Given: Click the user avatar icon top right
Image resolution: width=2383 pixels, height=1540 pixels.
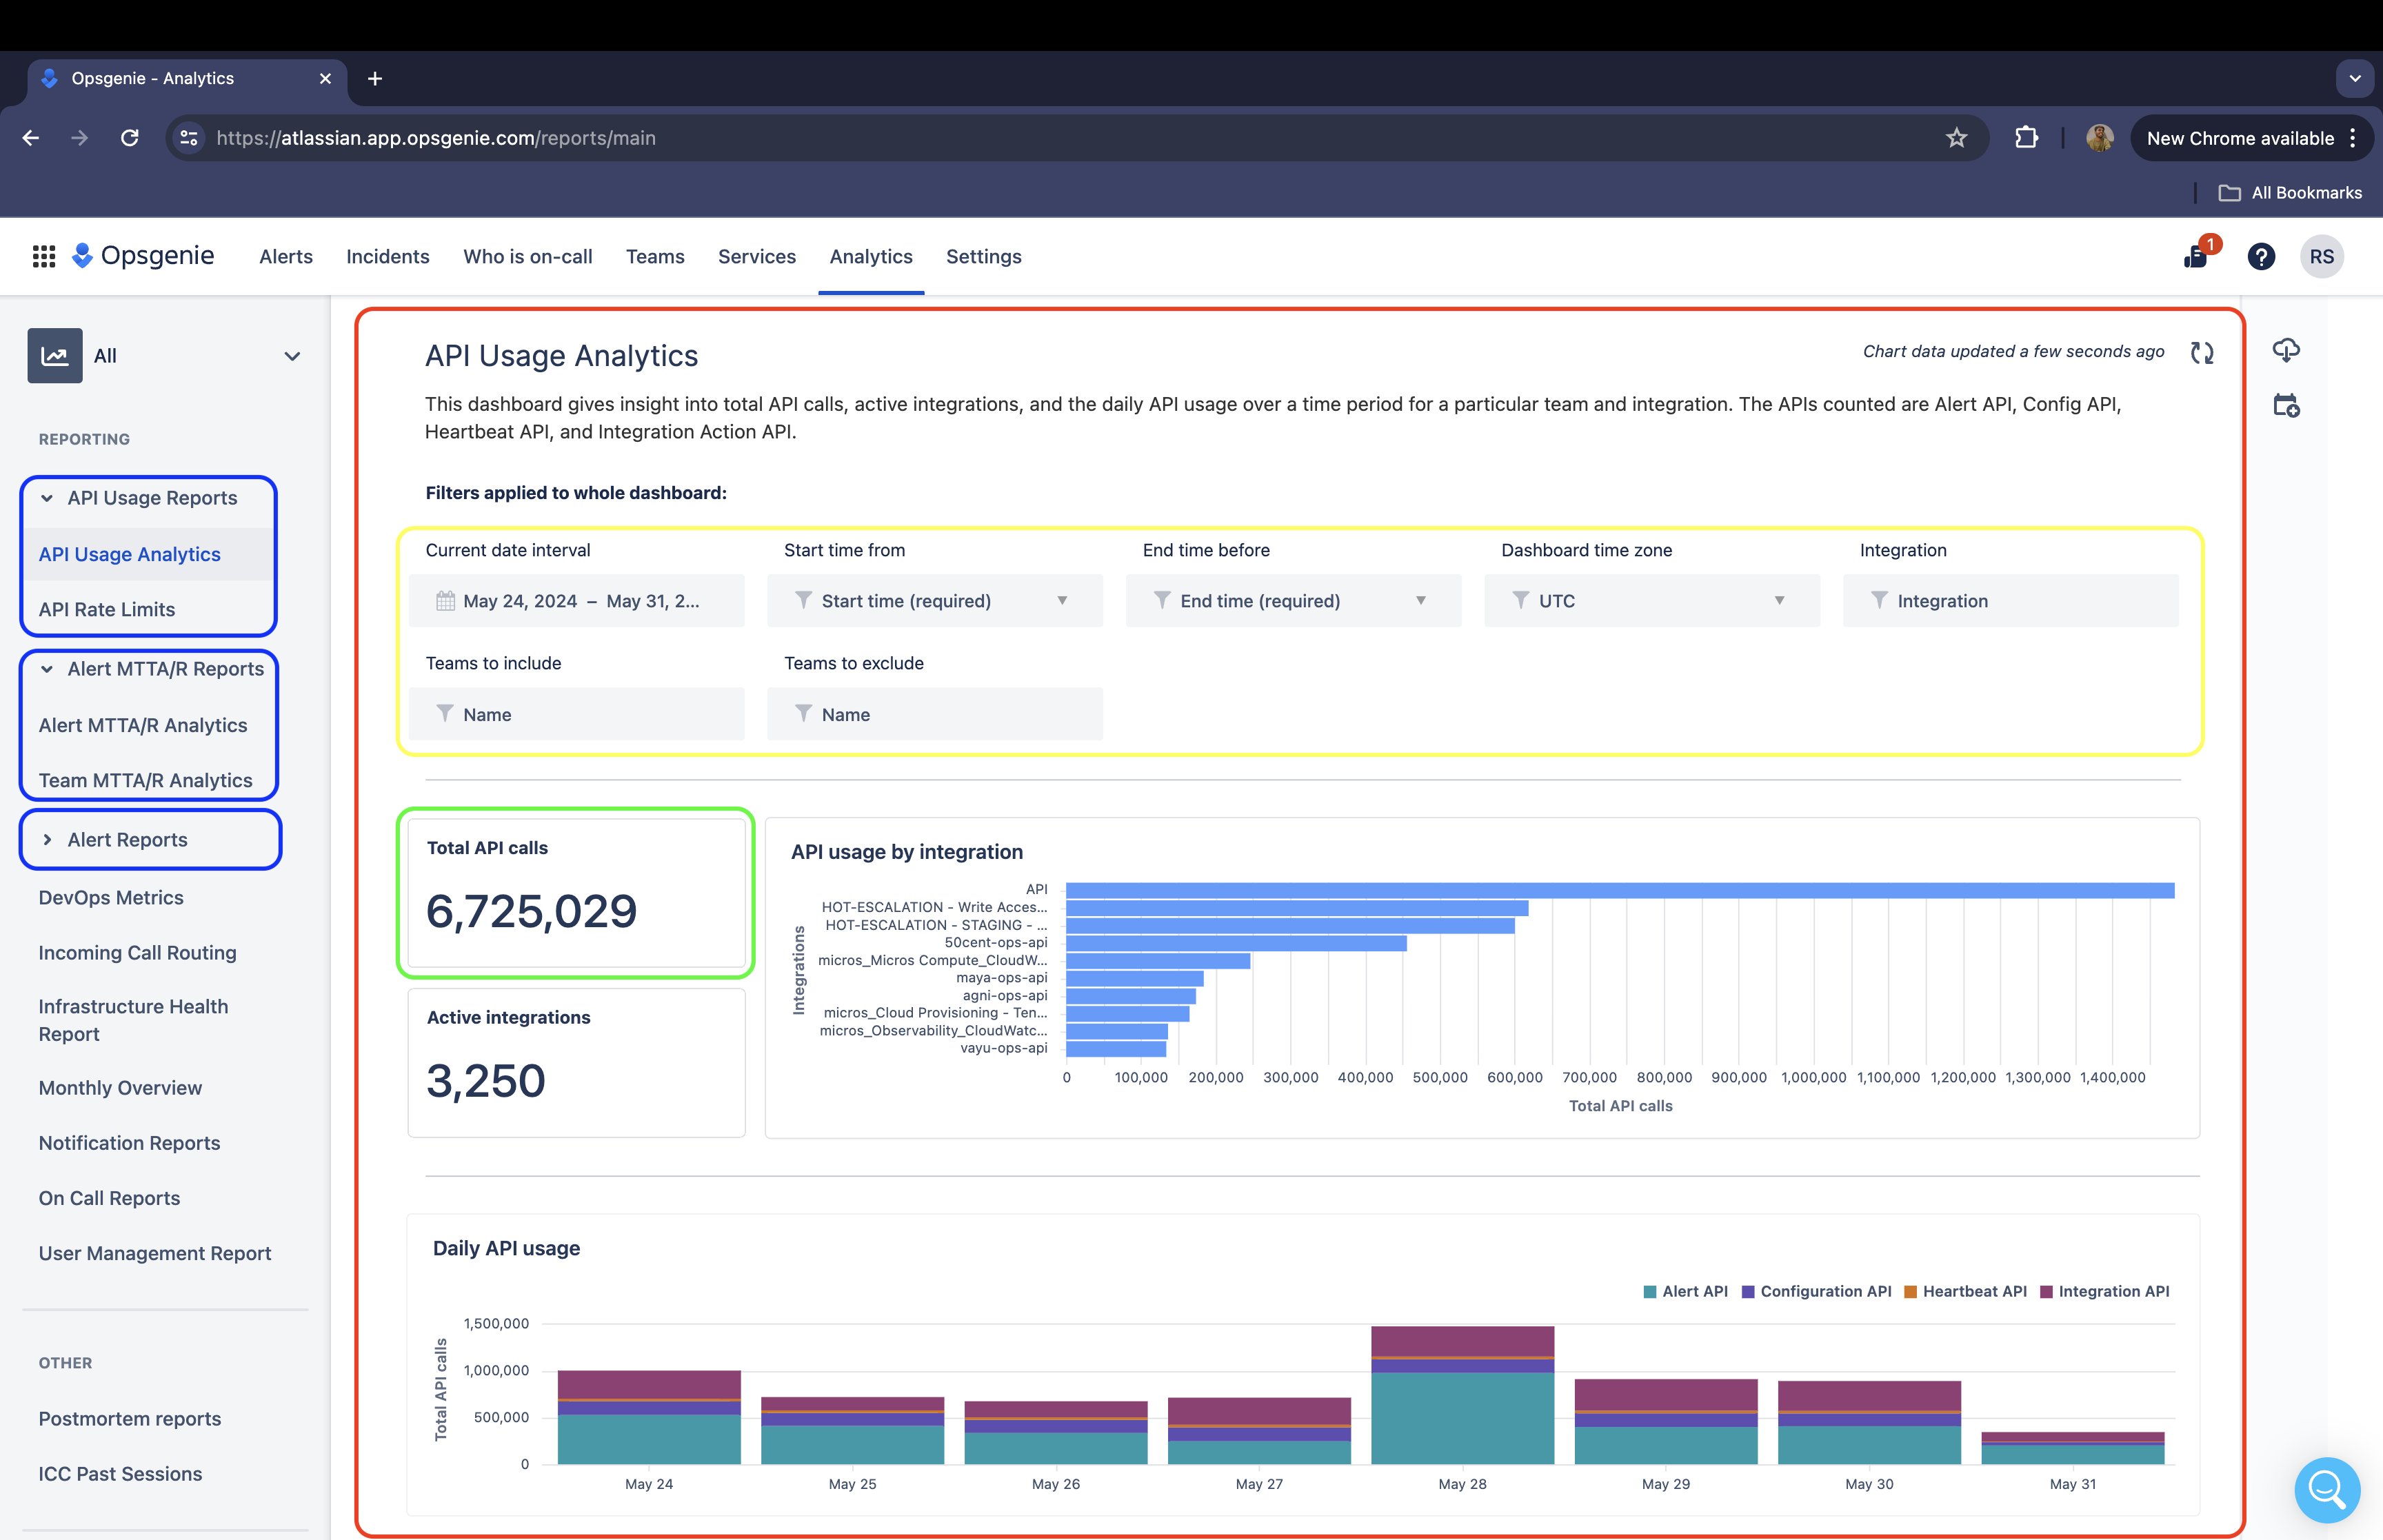Looking at the screenshot, I should point(2100,137).
